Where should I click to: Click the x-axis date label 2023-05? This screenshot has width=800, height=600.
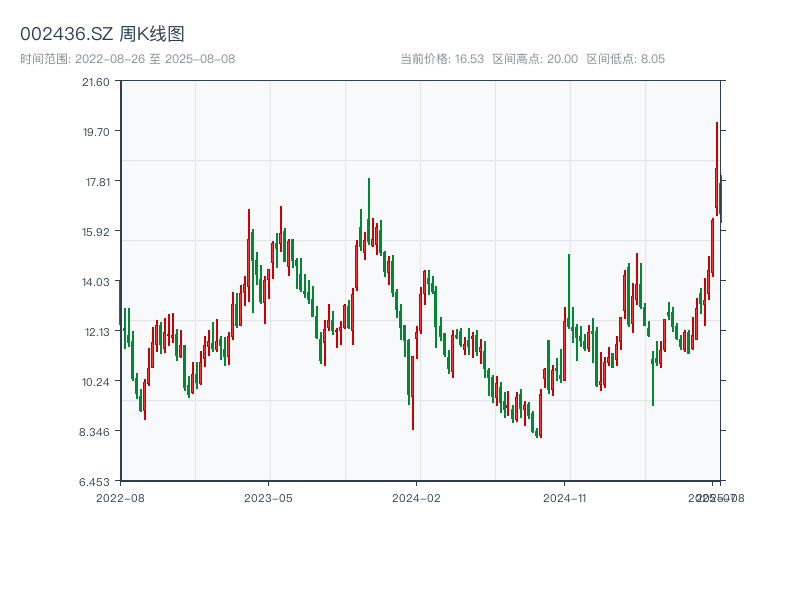[x=268, y=498]
